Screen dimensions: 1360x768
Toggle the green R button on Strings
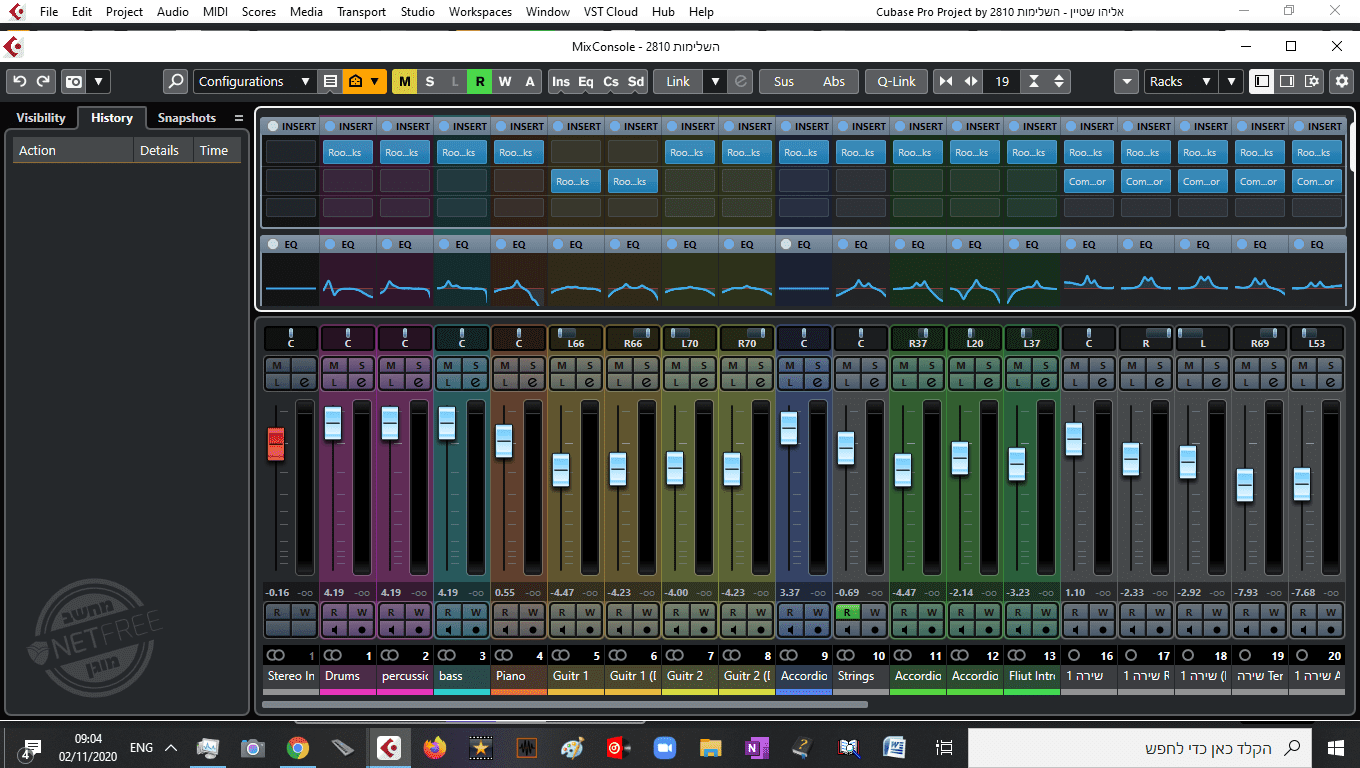tap(847, 612)
